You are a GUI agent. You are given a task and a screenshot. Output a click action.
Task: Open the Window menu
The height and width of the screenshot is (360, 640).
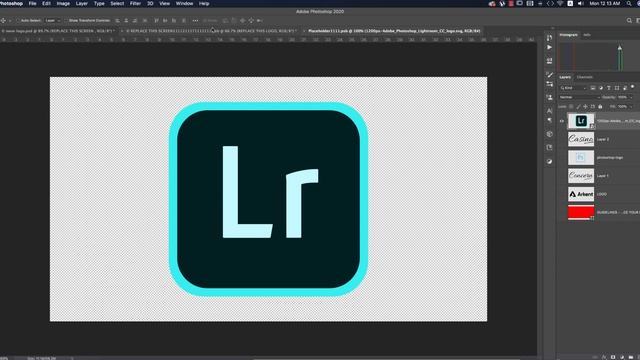(184, 3)
